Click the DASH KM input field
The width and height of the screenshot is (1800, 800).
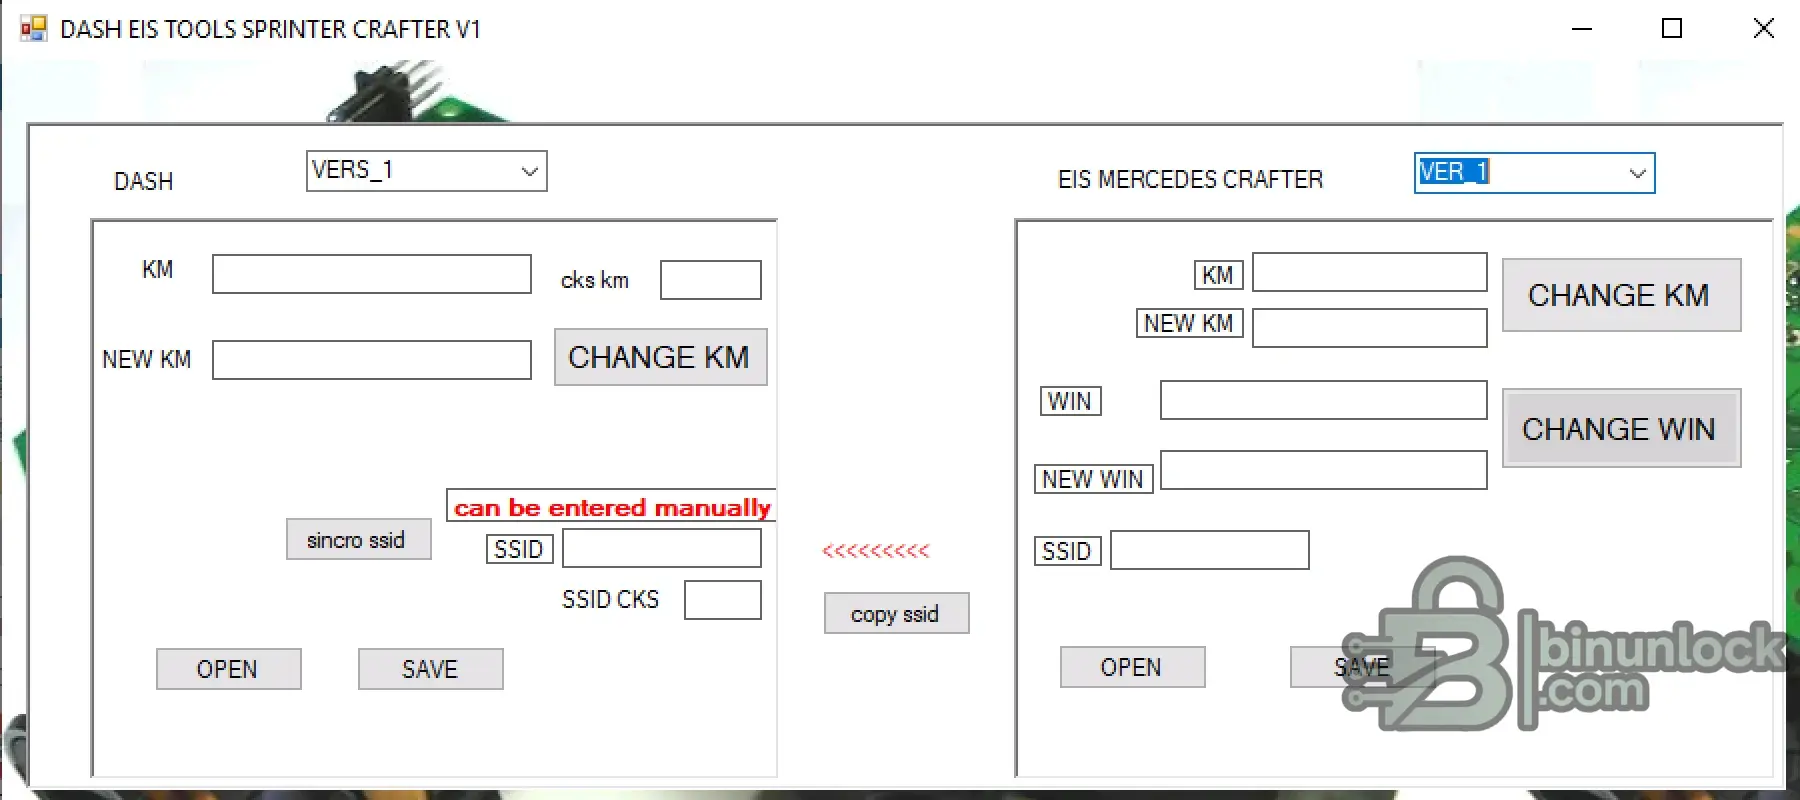tap(372, 274)
